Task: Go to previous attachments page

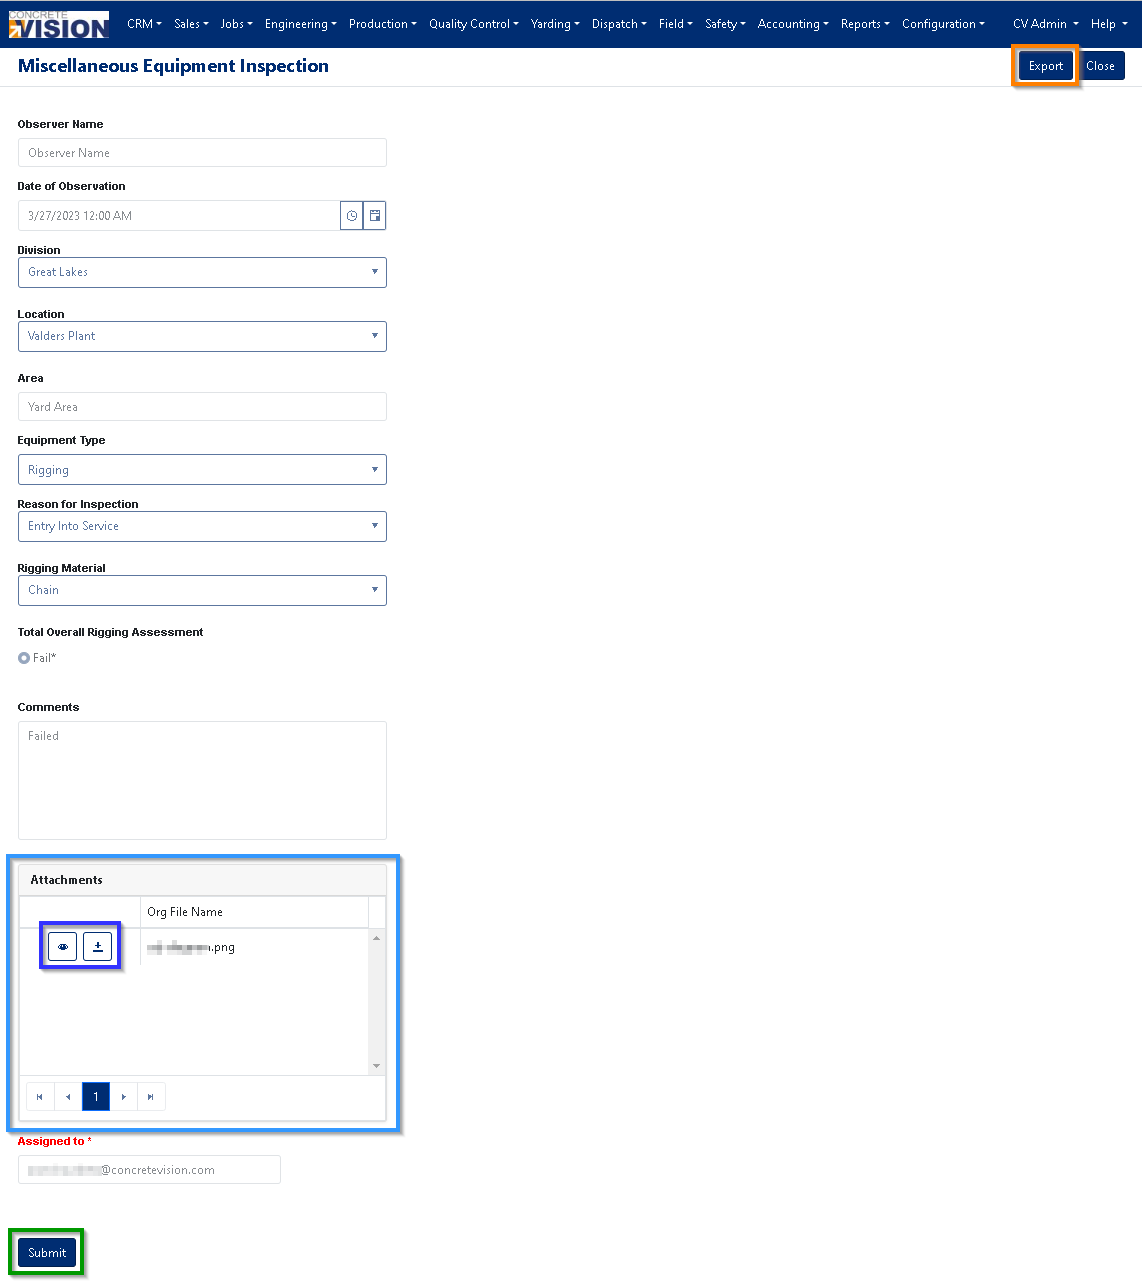Action: coord(68,1097)
